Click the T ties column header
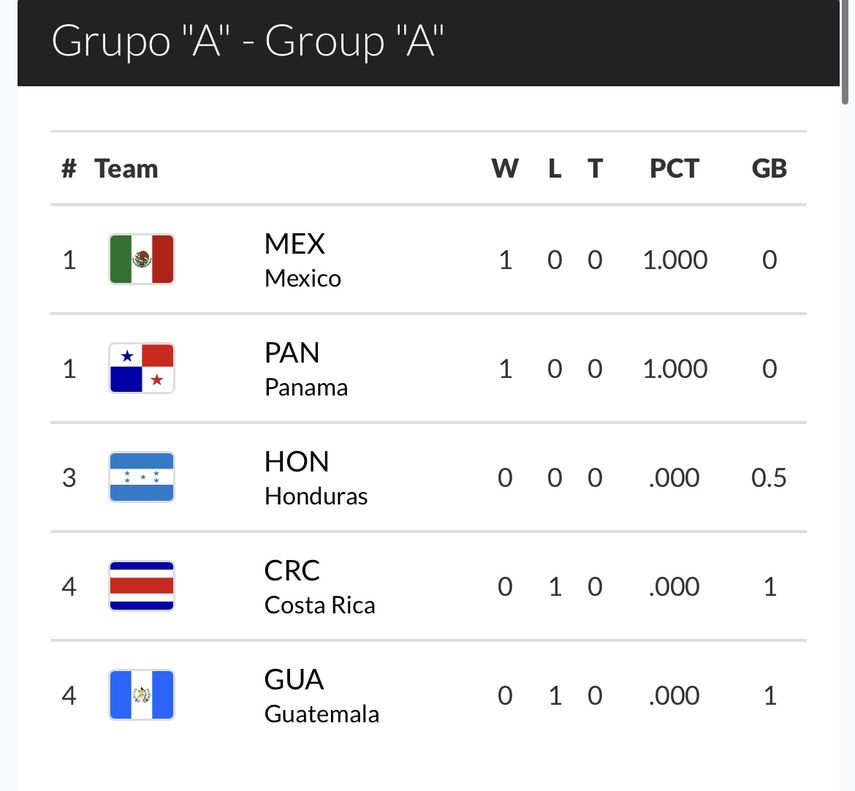 pyautogui.click(x=595, y=168)
